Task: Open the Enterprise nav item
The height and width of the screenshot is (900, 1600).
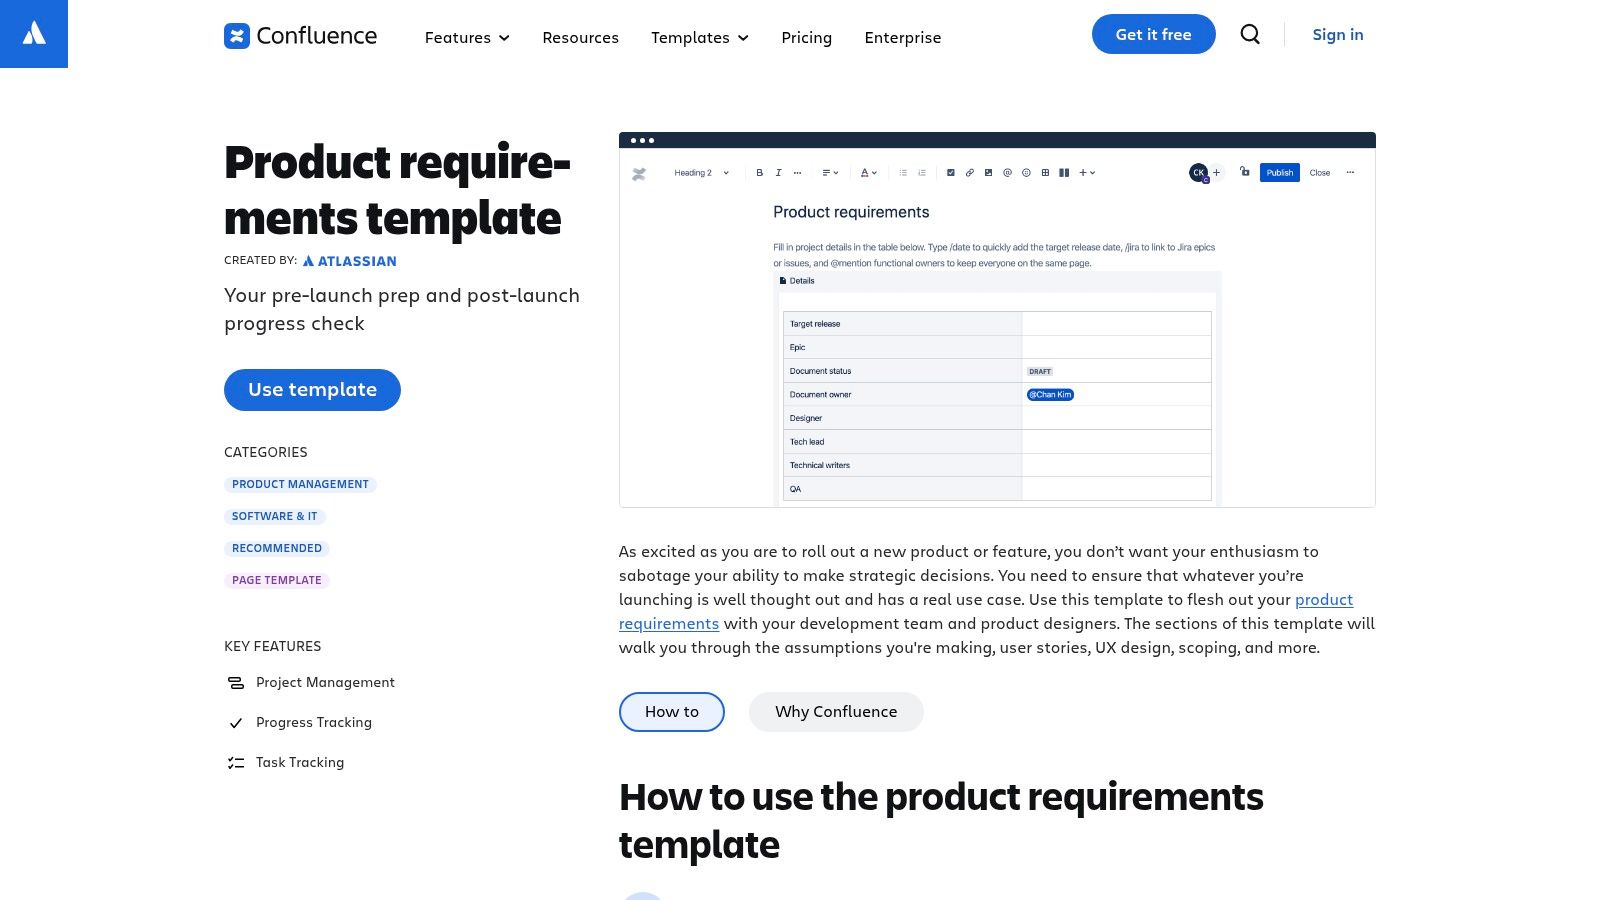Action: pos(902,38)
